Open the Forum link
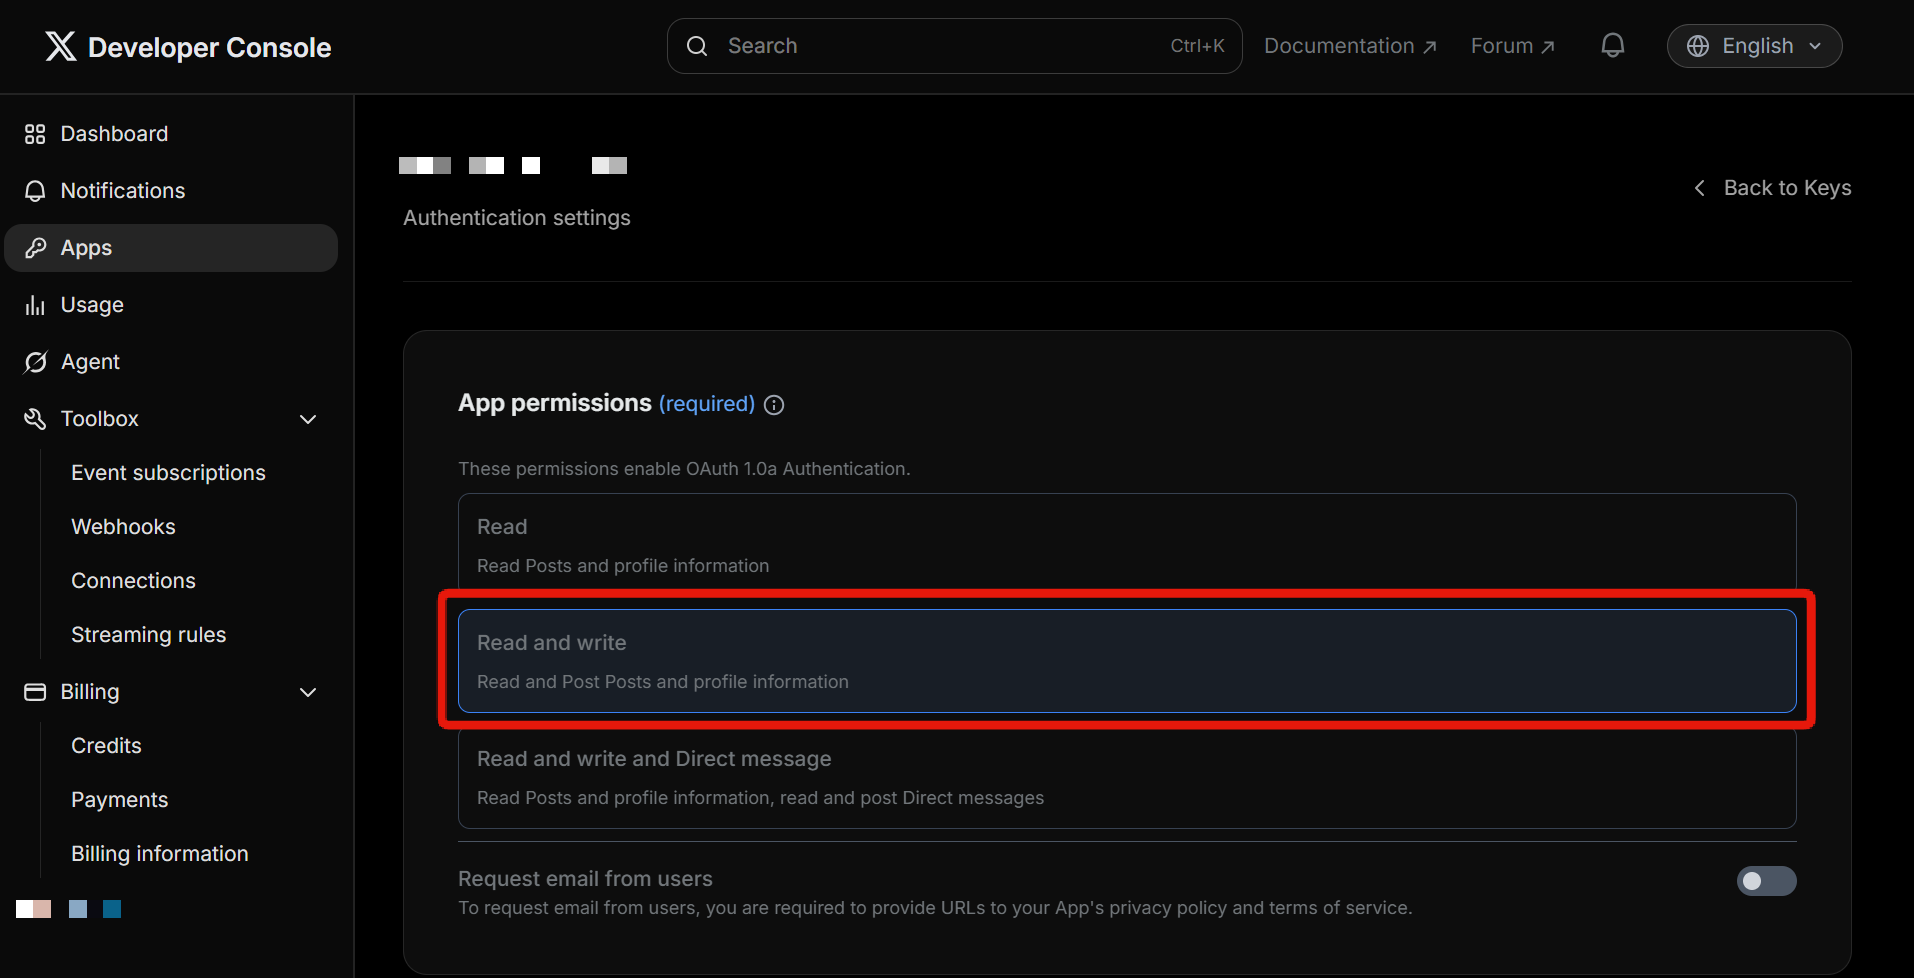Viewport: 1914px width, 978px height. click(1512, 46)
